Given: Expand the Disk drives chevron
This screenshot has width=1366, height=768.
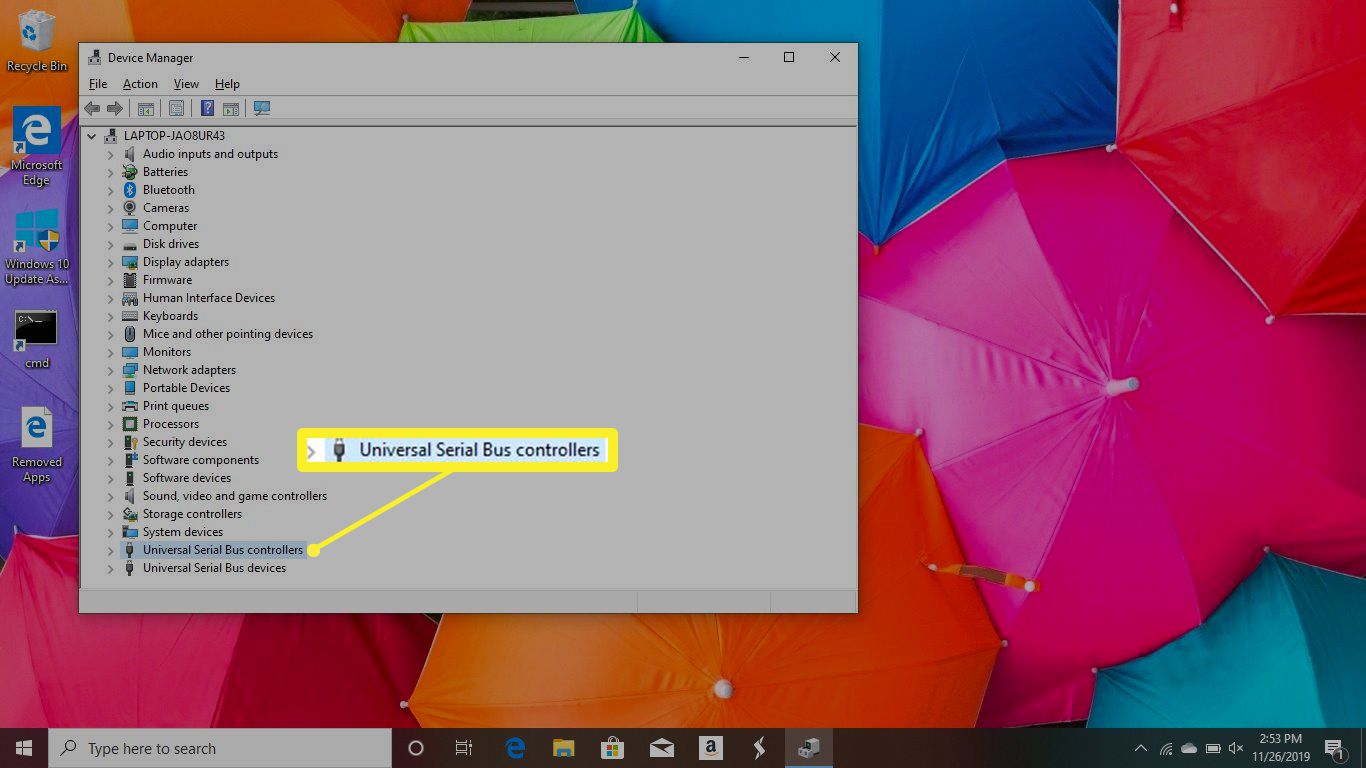Looking at the screenshot, I should (111, 244).
